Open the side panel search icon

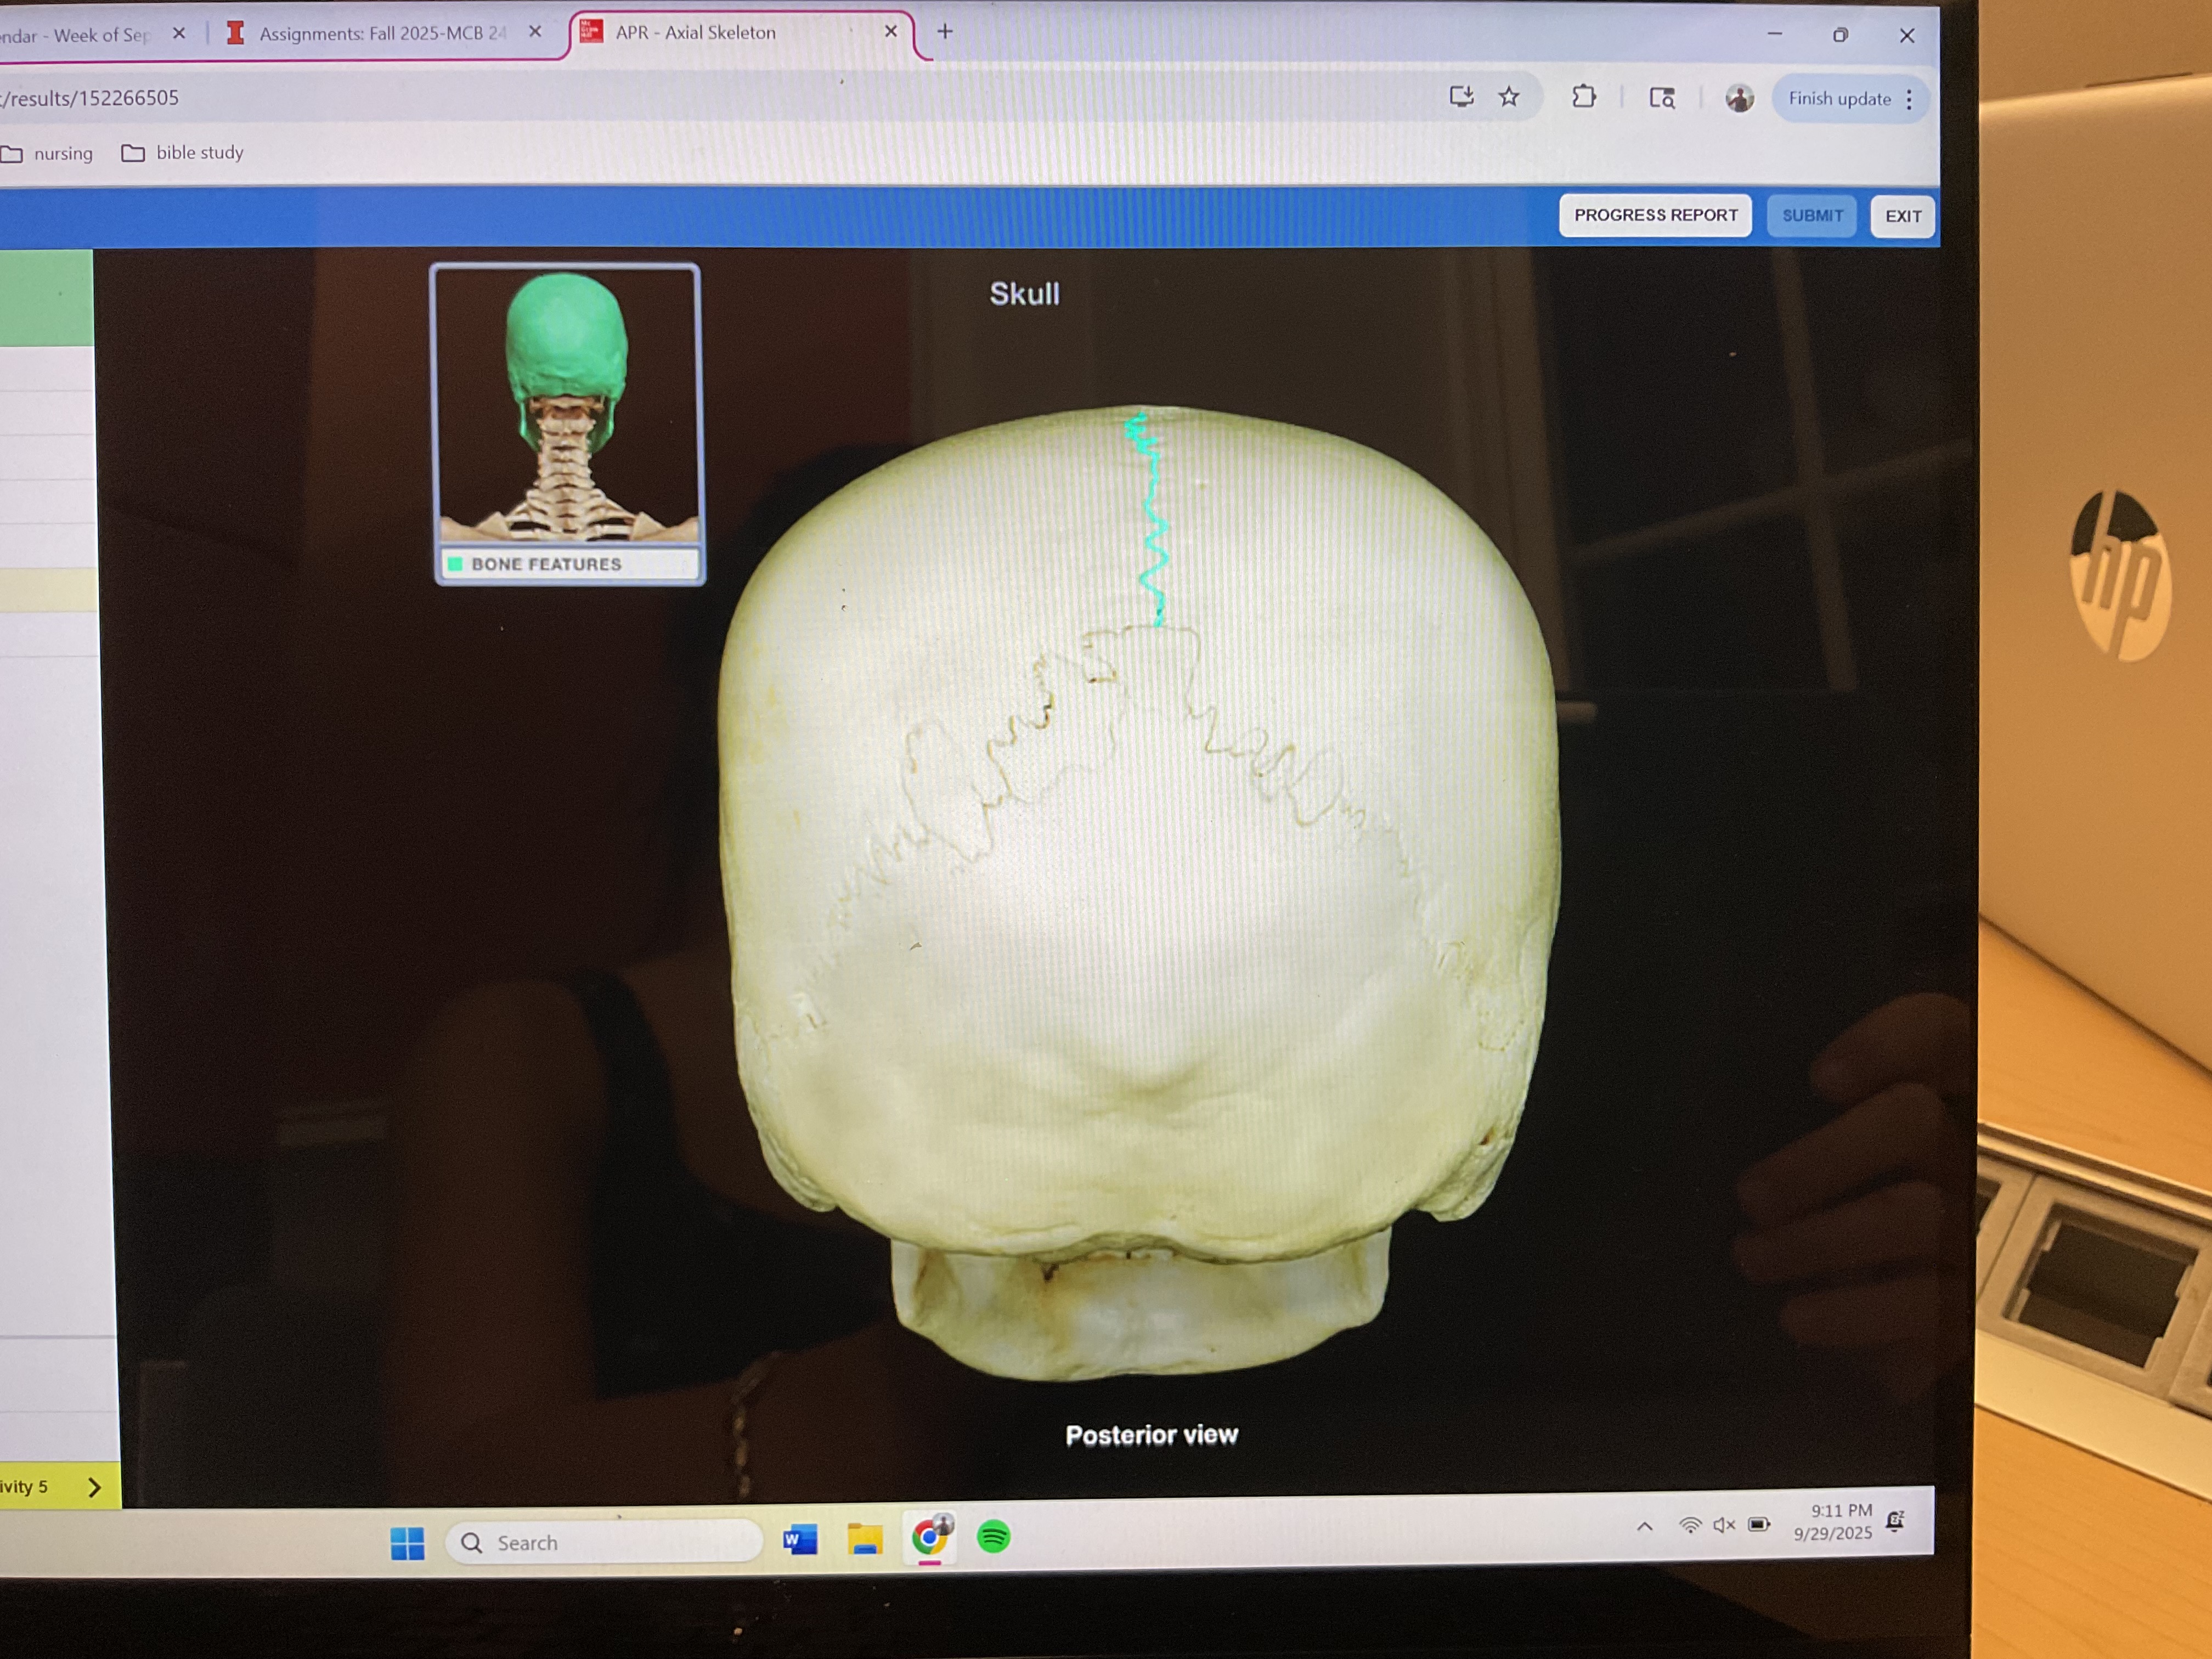1661,98
